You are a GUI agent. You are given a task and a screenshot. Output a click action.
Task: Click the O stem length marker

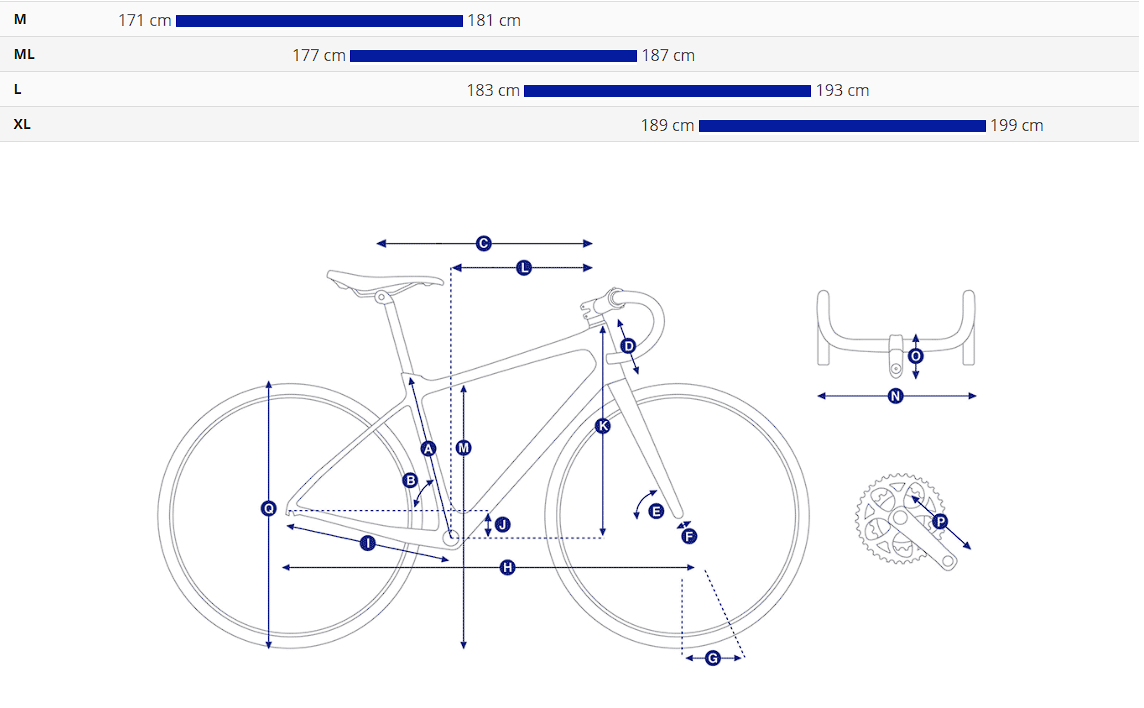coord(916,356)
